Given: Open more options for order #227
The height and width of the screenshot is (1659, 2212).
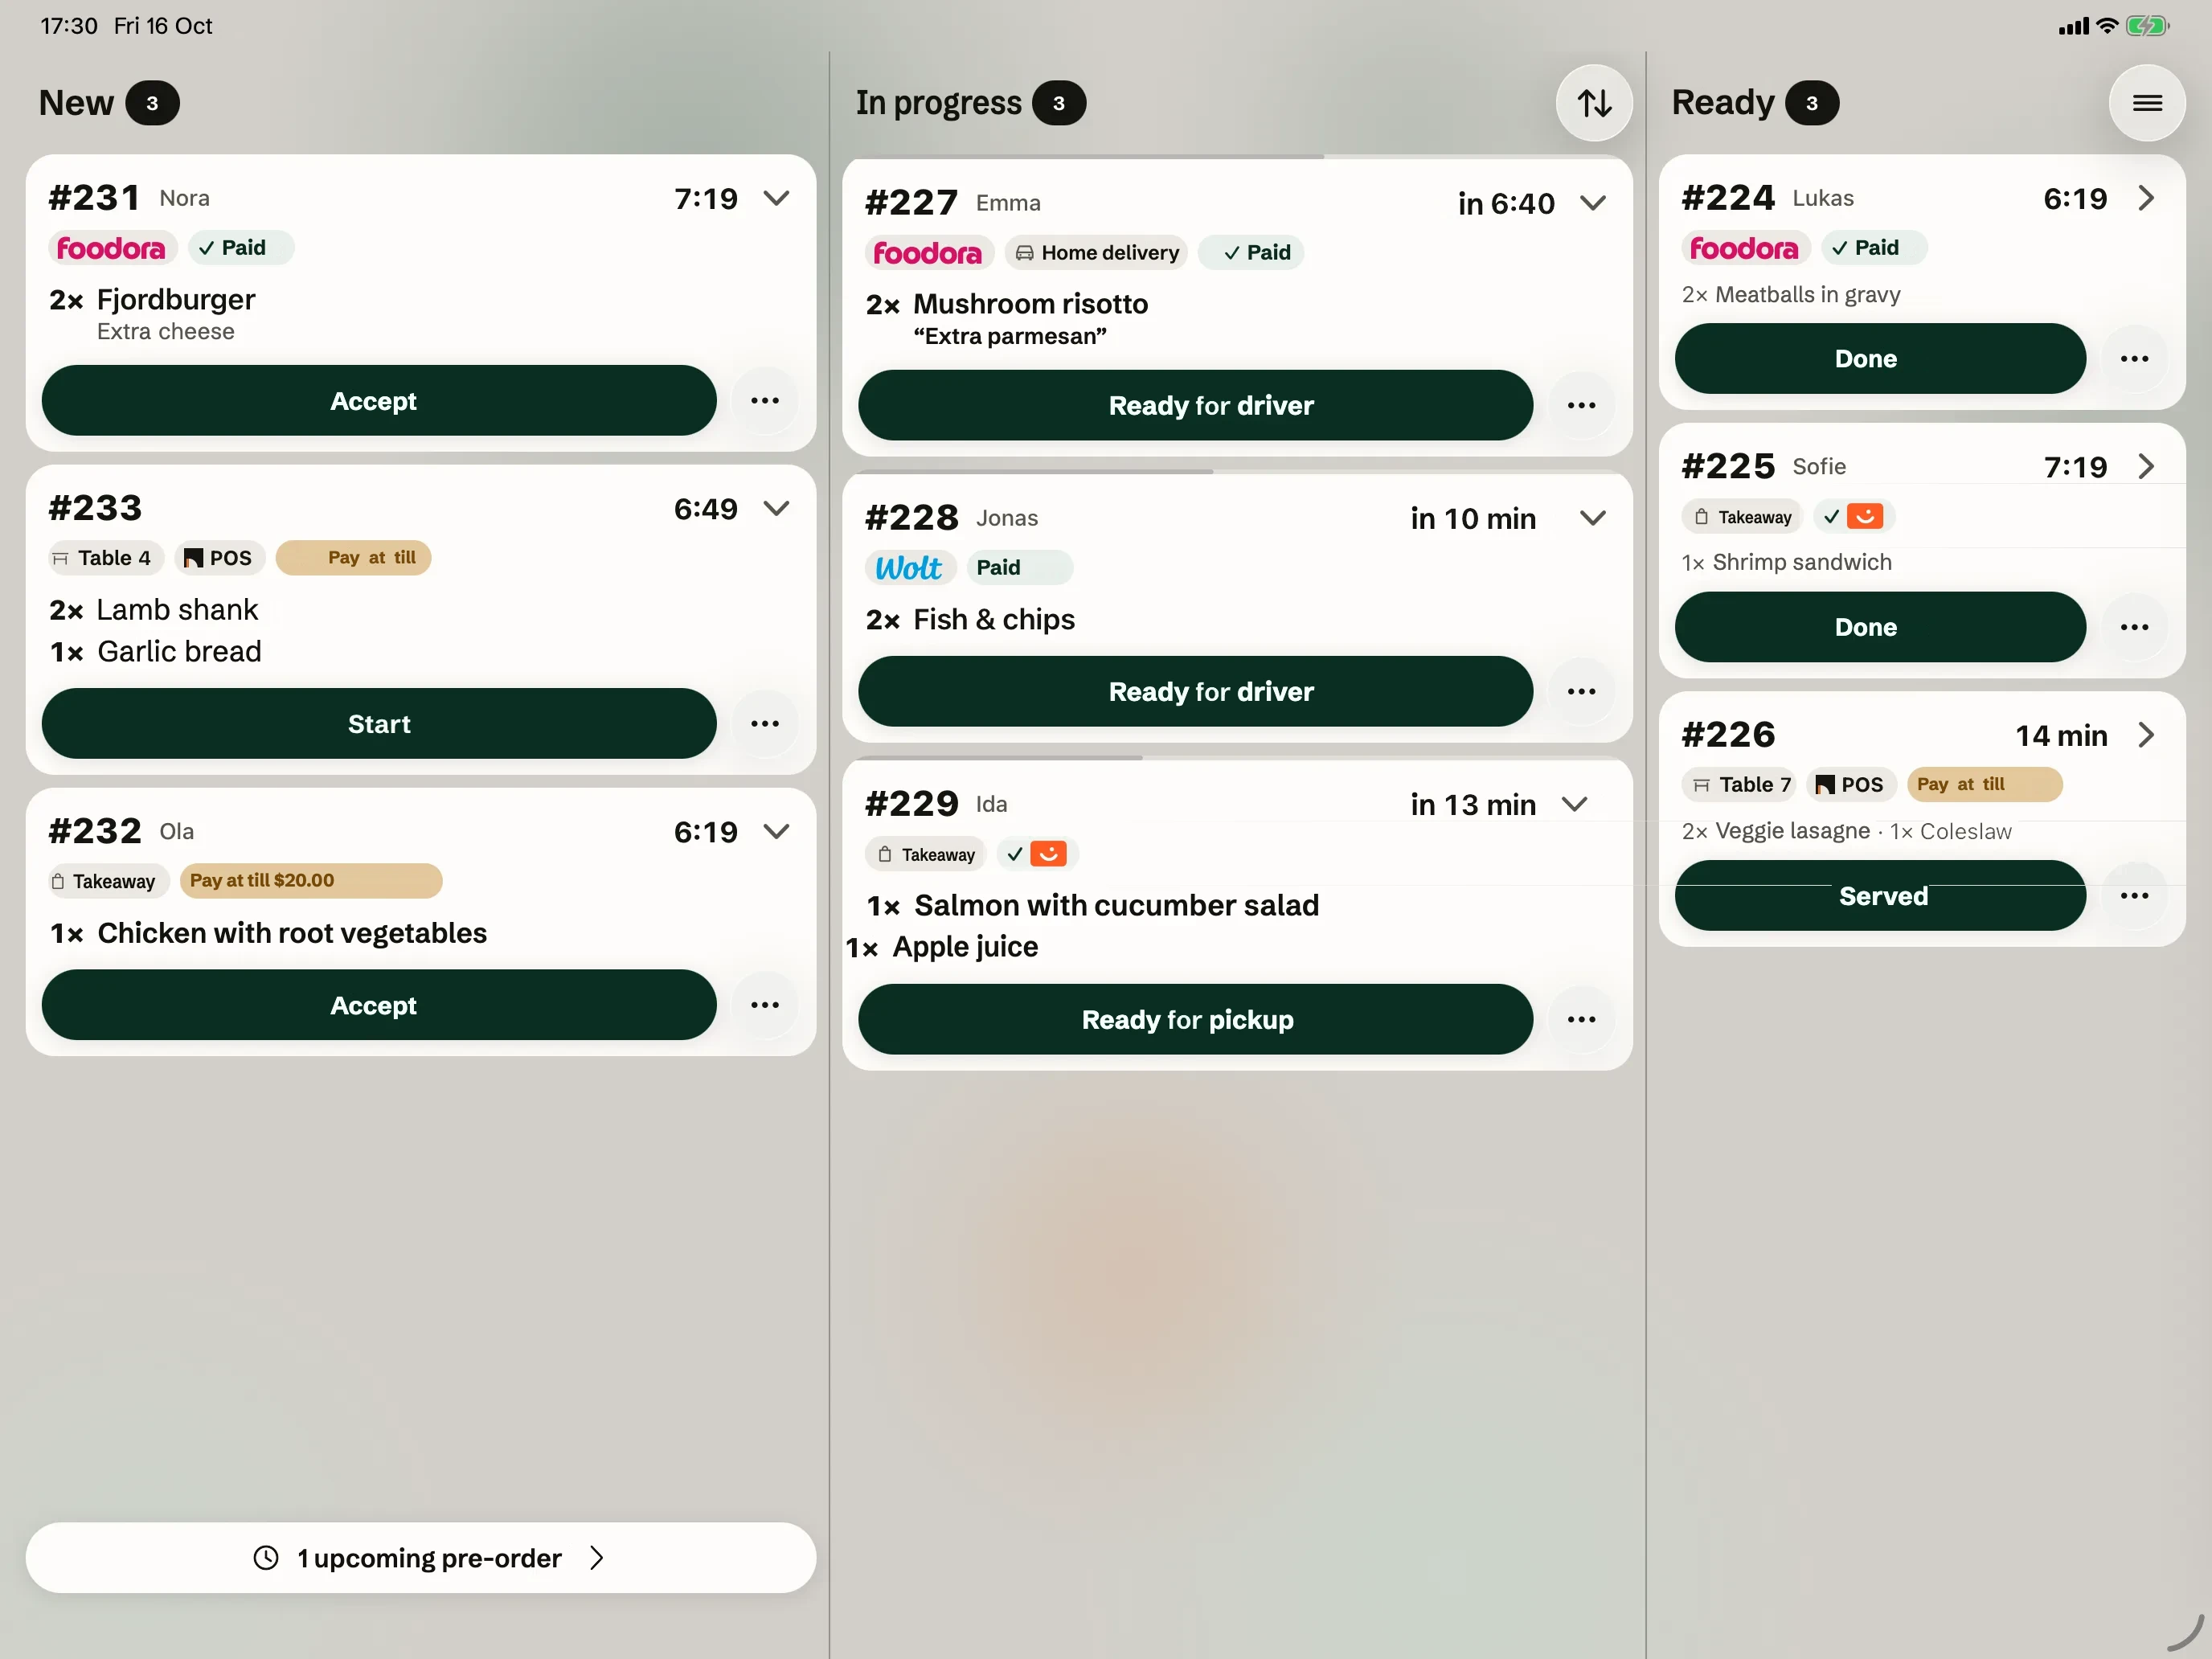Looking at the screenshot, I should (x=1581, y=405).
